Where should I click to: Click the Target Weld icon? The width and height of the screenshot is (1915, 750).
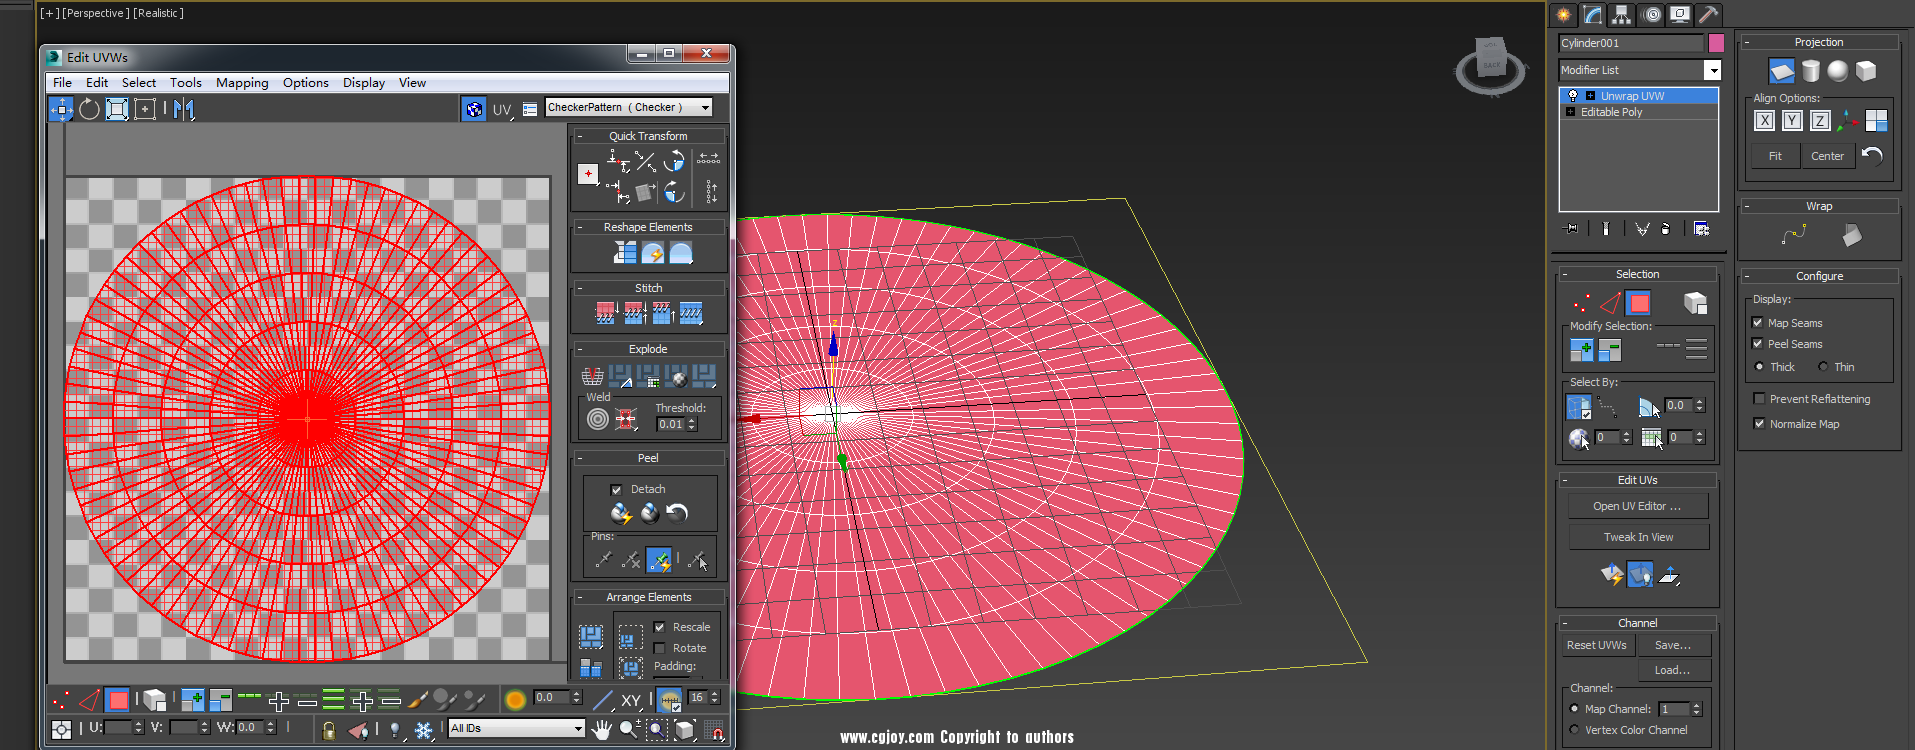point(598,420)
